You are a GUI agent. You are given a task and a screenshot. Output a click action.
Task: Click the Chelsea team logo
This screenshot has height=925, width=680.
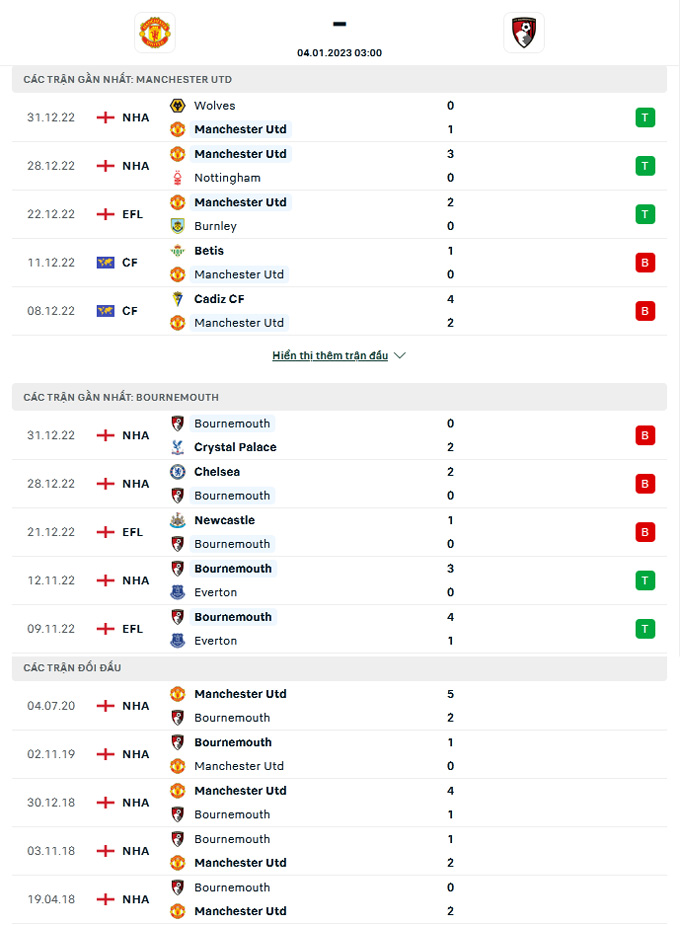click(x=177, y=472)
